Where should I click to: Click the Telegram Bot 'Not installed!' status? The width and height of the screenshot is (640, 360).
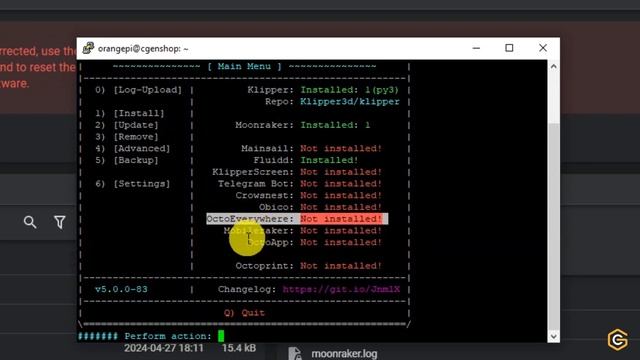[341, 184]
